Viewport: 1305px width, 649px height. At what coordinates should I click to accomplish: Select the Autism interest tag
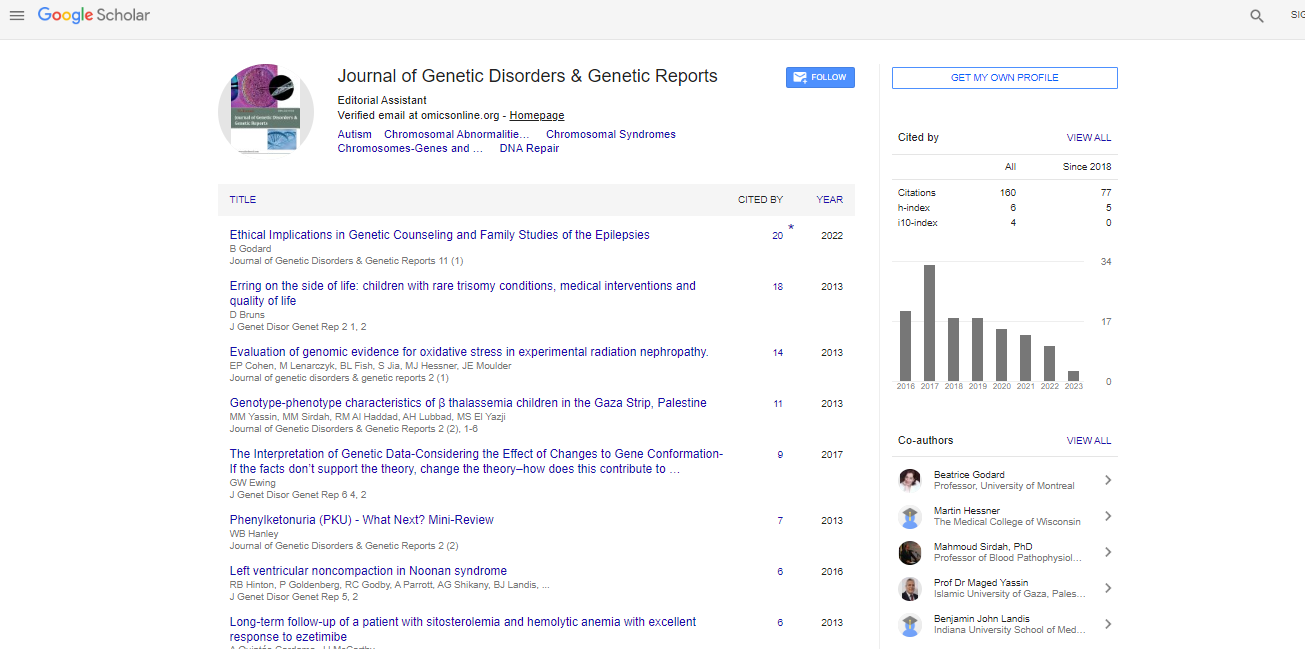(x=355, y=134)
